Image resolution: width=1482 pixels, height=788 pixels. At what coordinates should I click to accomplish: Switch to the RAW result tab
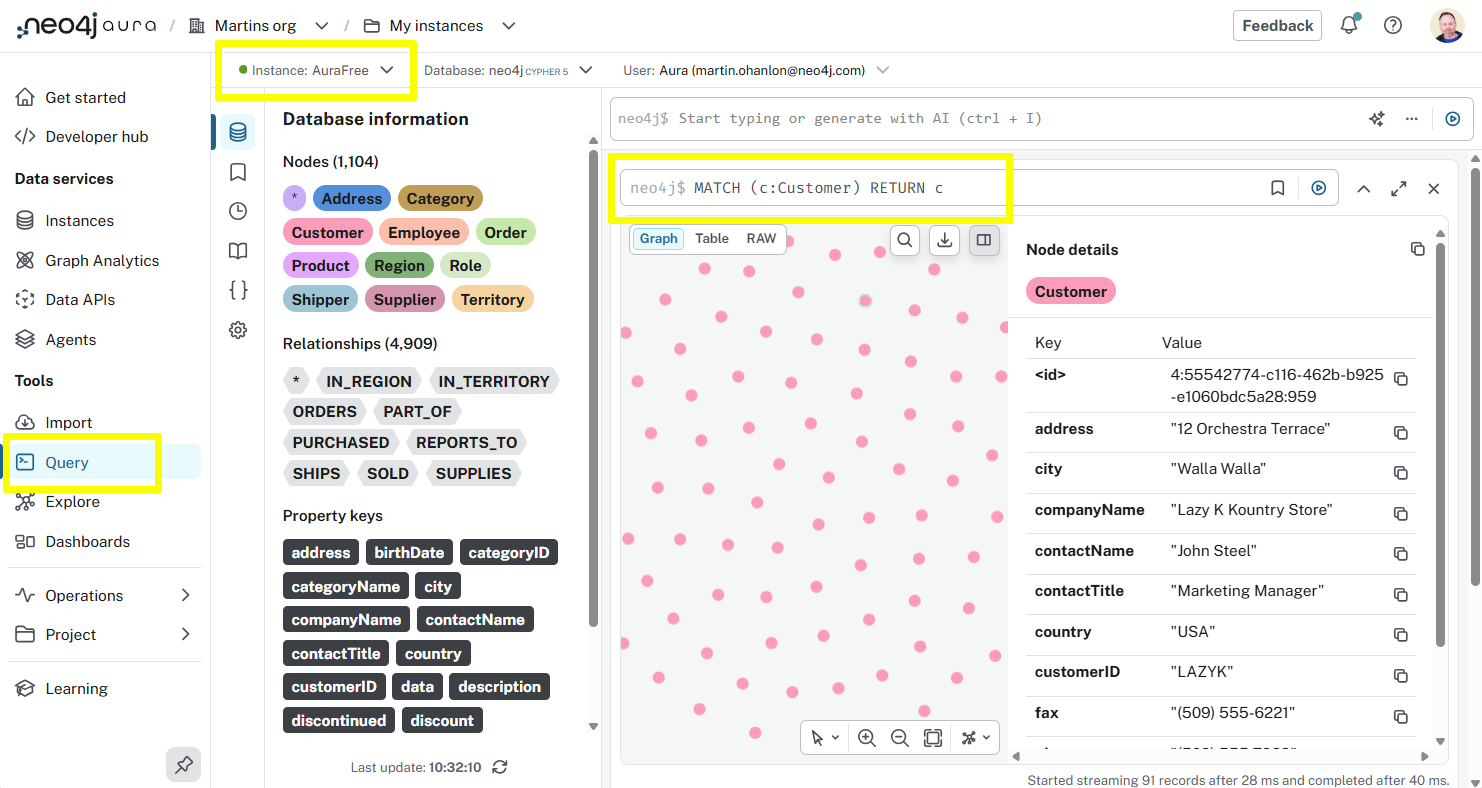[761, 238]
